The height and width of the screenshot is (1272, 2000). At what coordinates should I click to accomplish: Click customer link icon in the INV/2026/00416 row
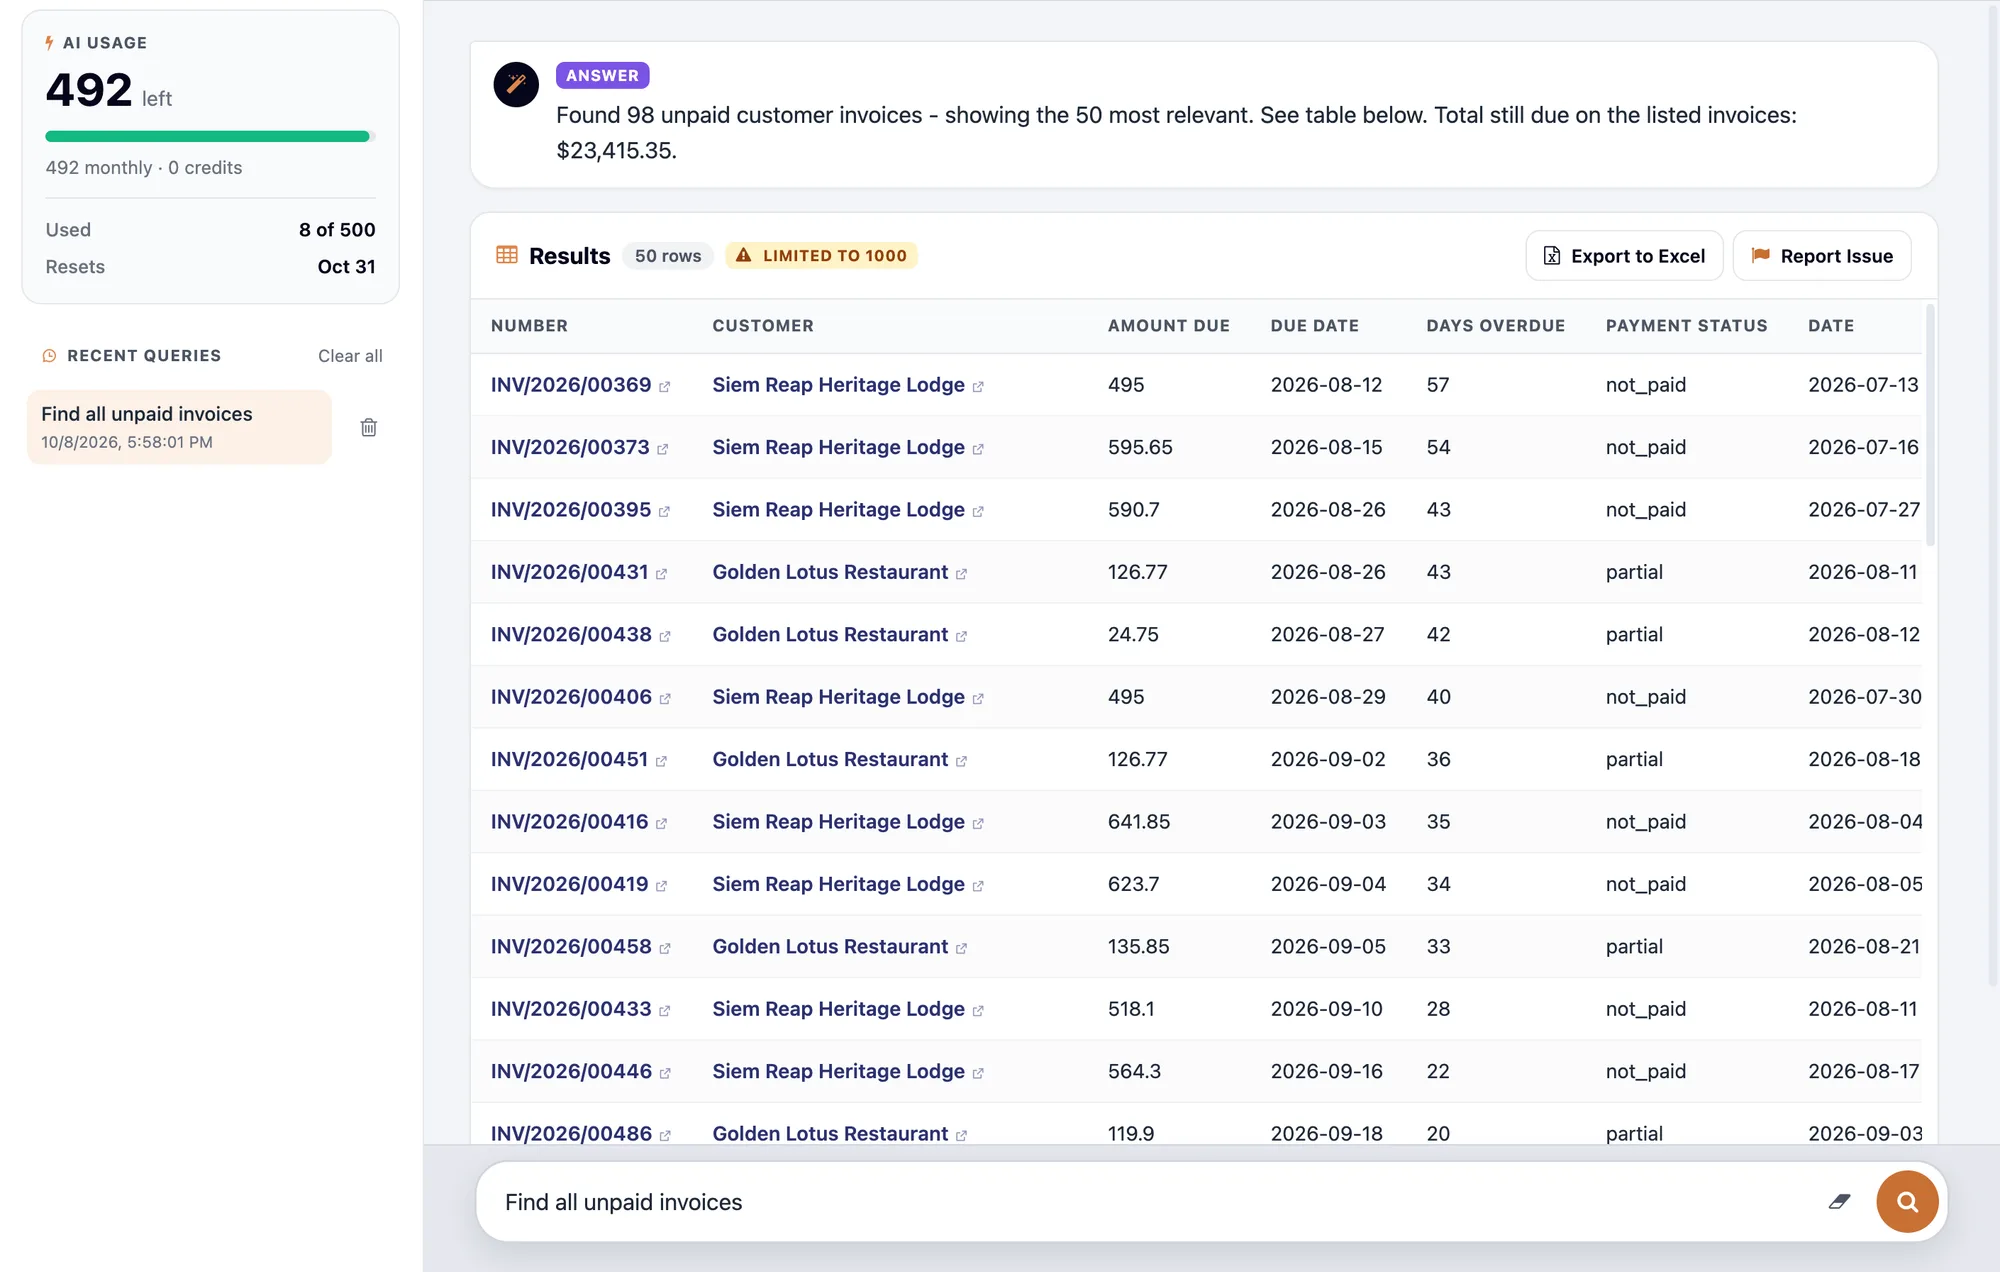tap(978, 824)
